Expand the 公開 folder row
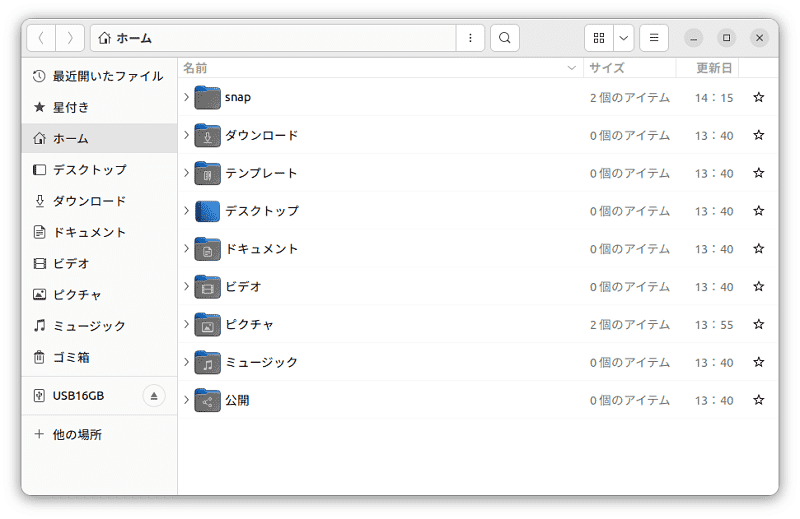This screenshot has height=519, width=800. click(x=186, y=400)
